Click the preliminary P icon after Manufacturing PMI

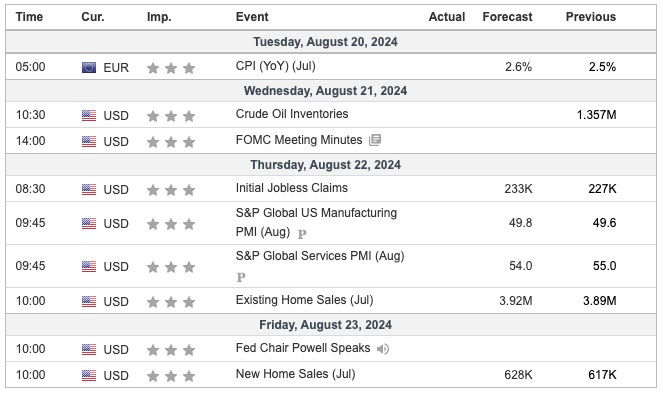301,233
